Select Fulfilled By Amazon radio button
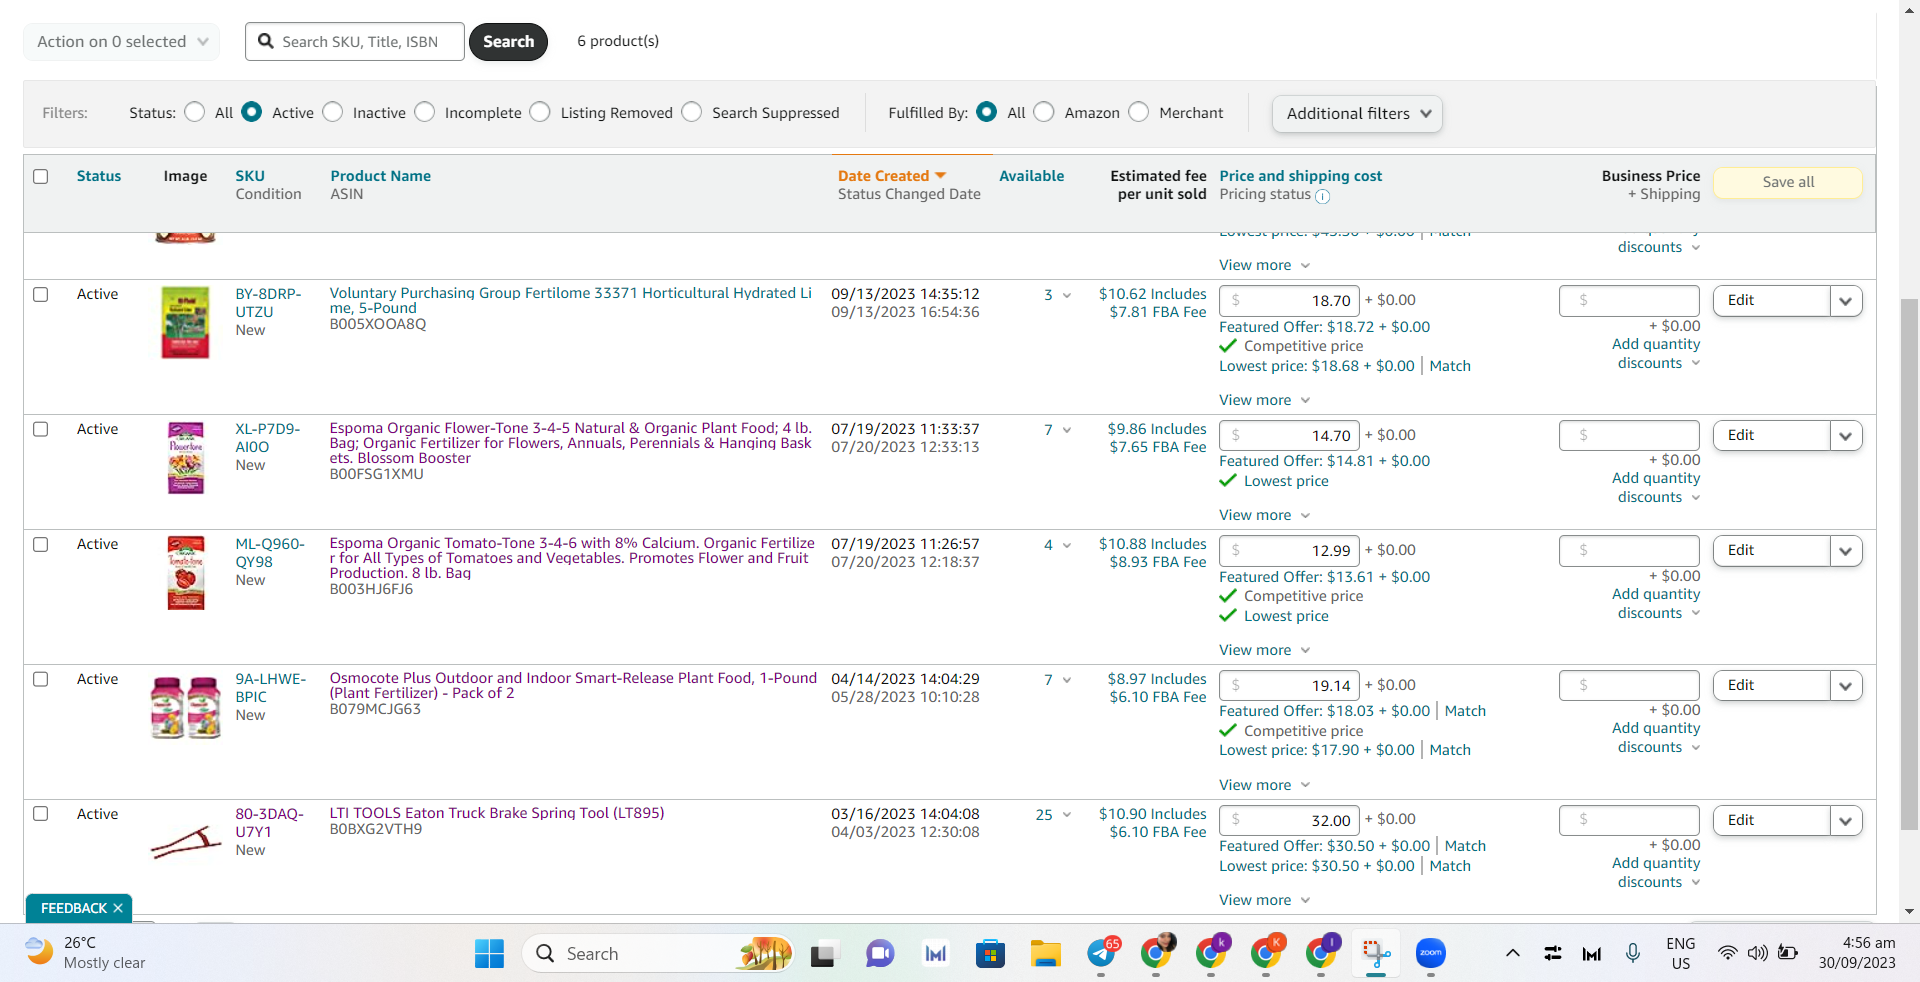Image resolution: width=1920 pixels, height=982 pixels. (x=1044, y=112)
